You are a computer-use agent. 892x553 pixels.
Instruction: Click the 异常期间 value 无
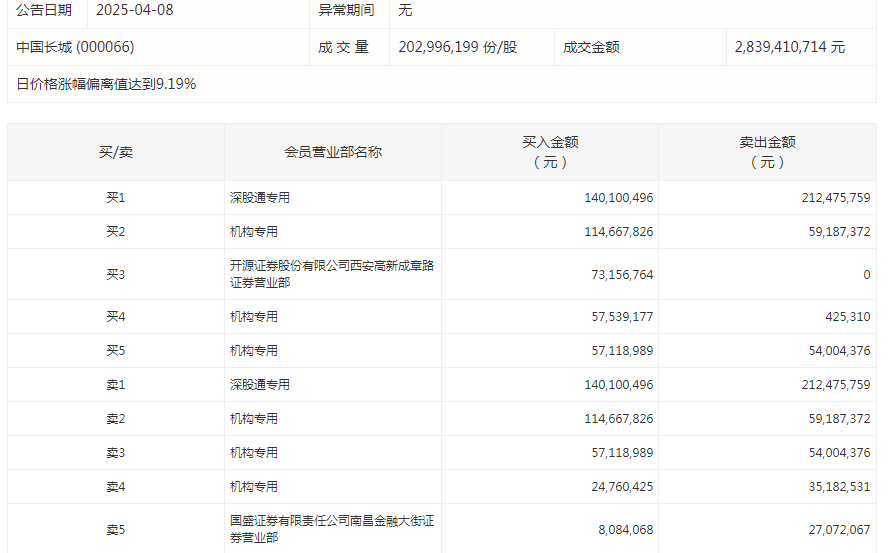pyautogui.click(x=405, y=10)
